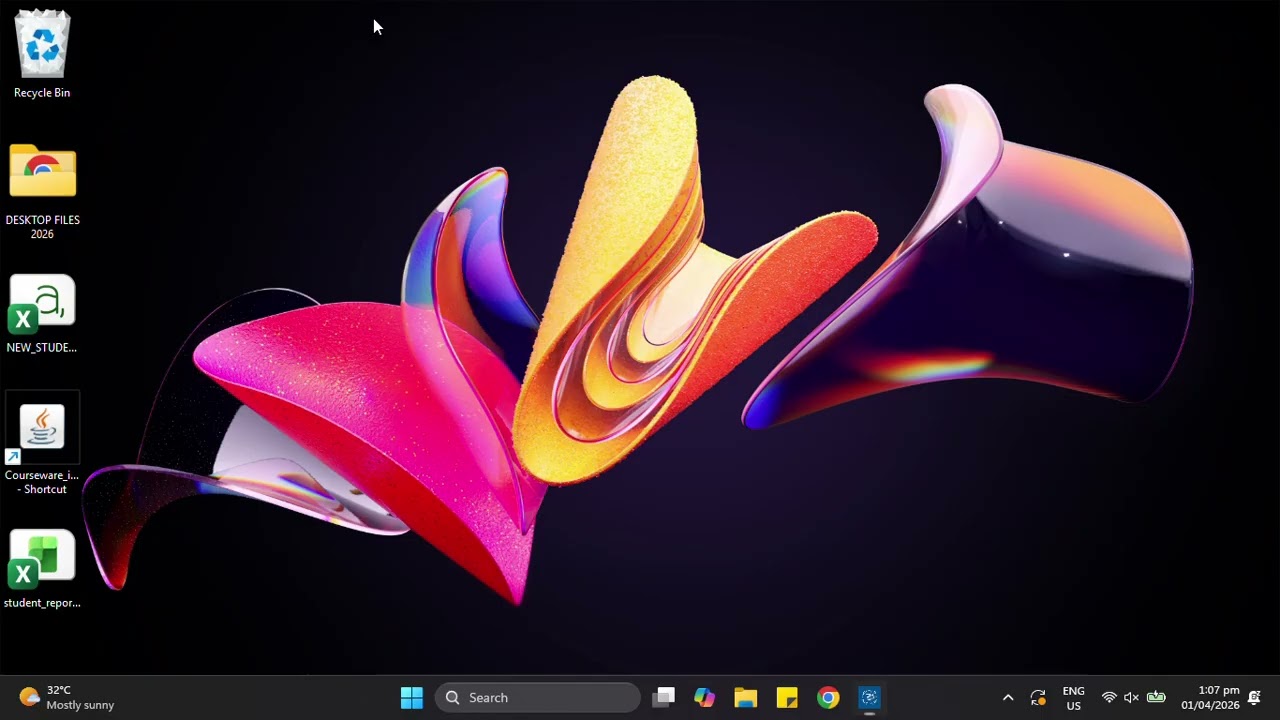Click the 'DESKTOP FILES 2026' label text

pyautogui.click(x=42, y=227)
